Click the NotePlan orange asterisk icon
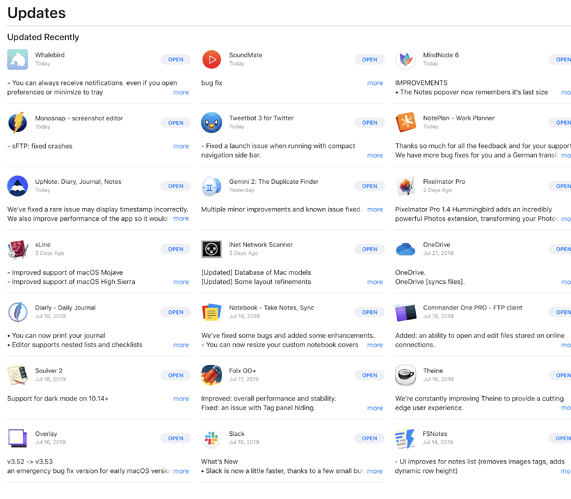 pos(406,122)
